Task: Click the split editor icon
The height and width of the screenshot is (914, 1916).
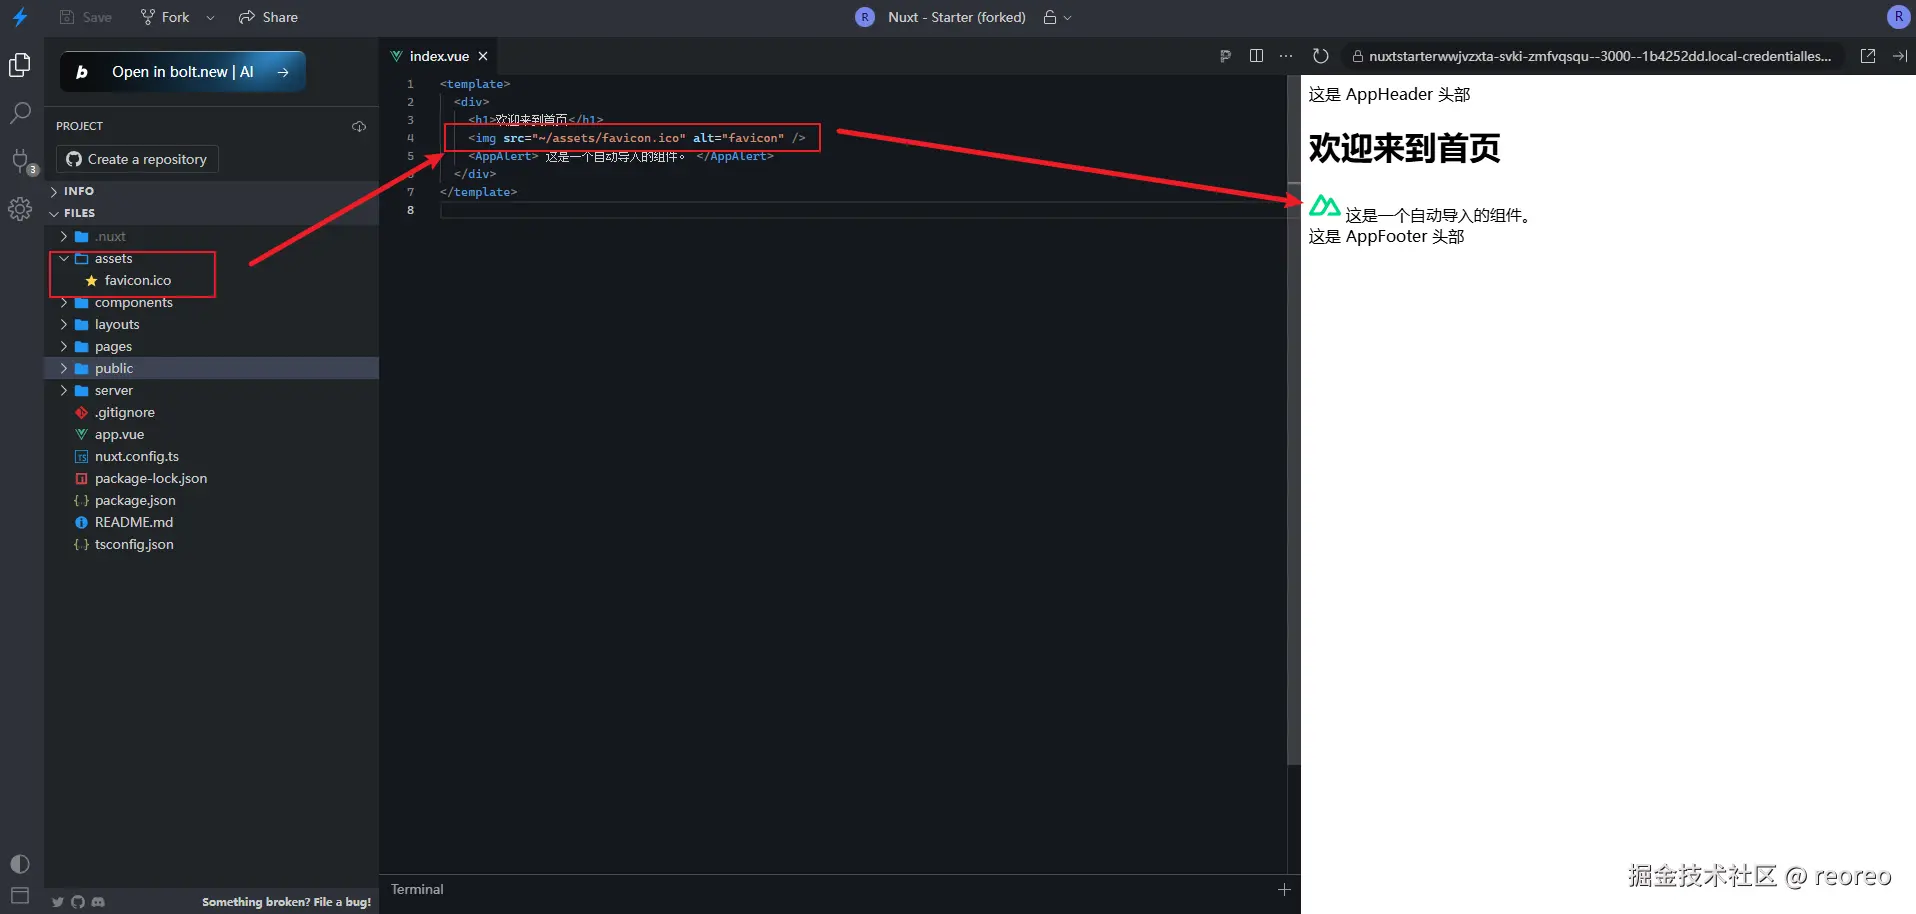Action: [1256, 56]
